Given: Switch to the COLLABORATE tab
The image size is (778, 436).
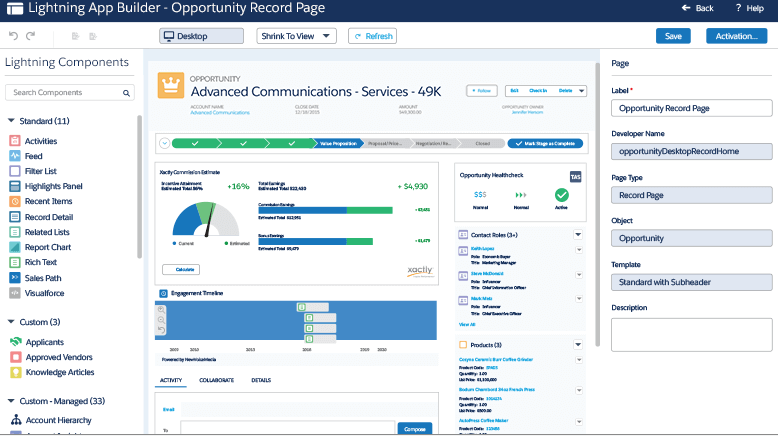Looking at the screenshot, I should coord(216,380).
